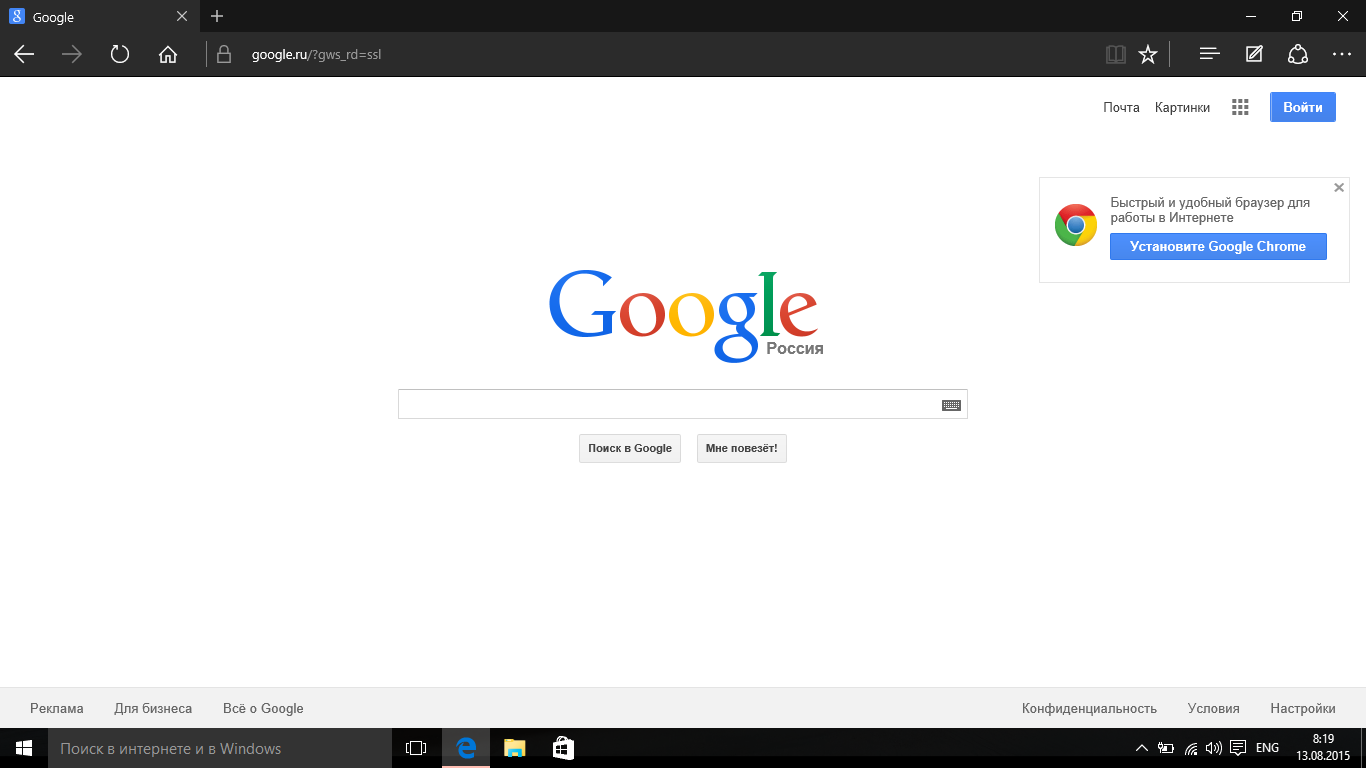The image size is (1366, 768).
Task: Open the Для бизнеса footer link
Action: click(x=153, y=708)
